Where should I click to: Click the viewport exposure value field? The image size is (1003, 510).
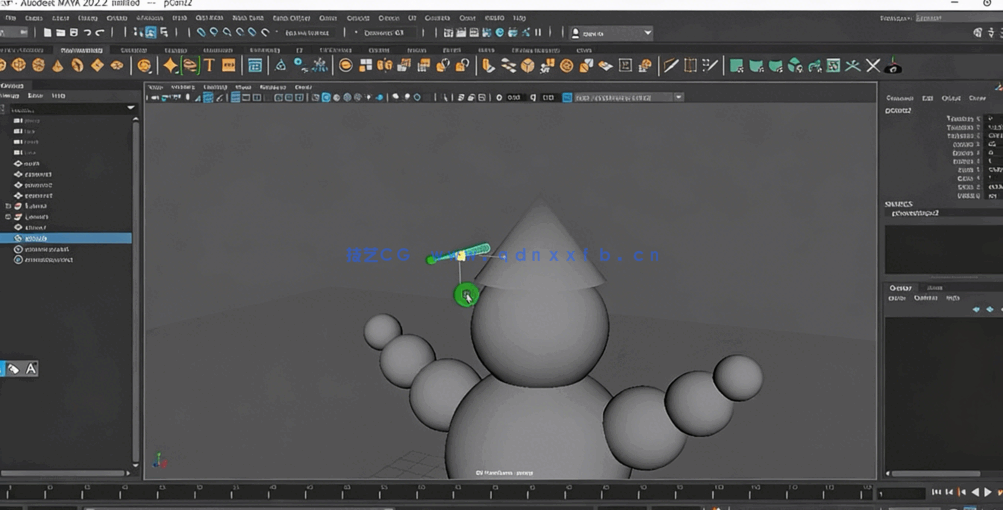pos(514,97)
